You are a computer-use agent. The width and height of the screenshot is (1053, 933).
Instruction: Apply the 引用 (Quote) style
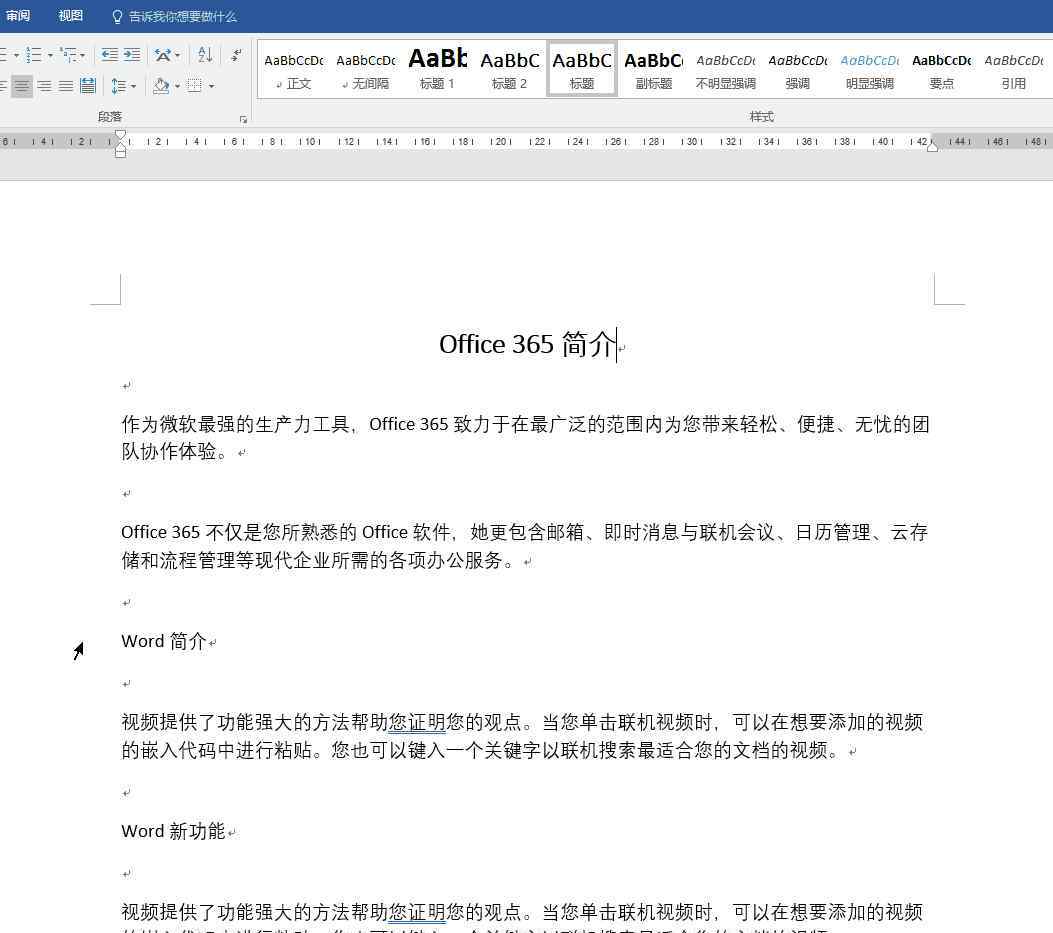click(1013, 70)
